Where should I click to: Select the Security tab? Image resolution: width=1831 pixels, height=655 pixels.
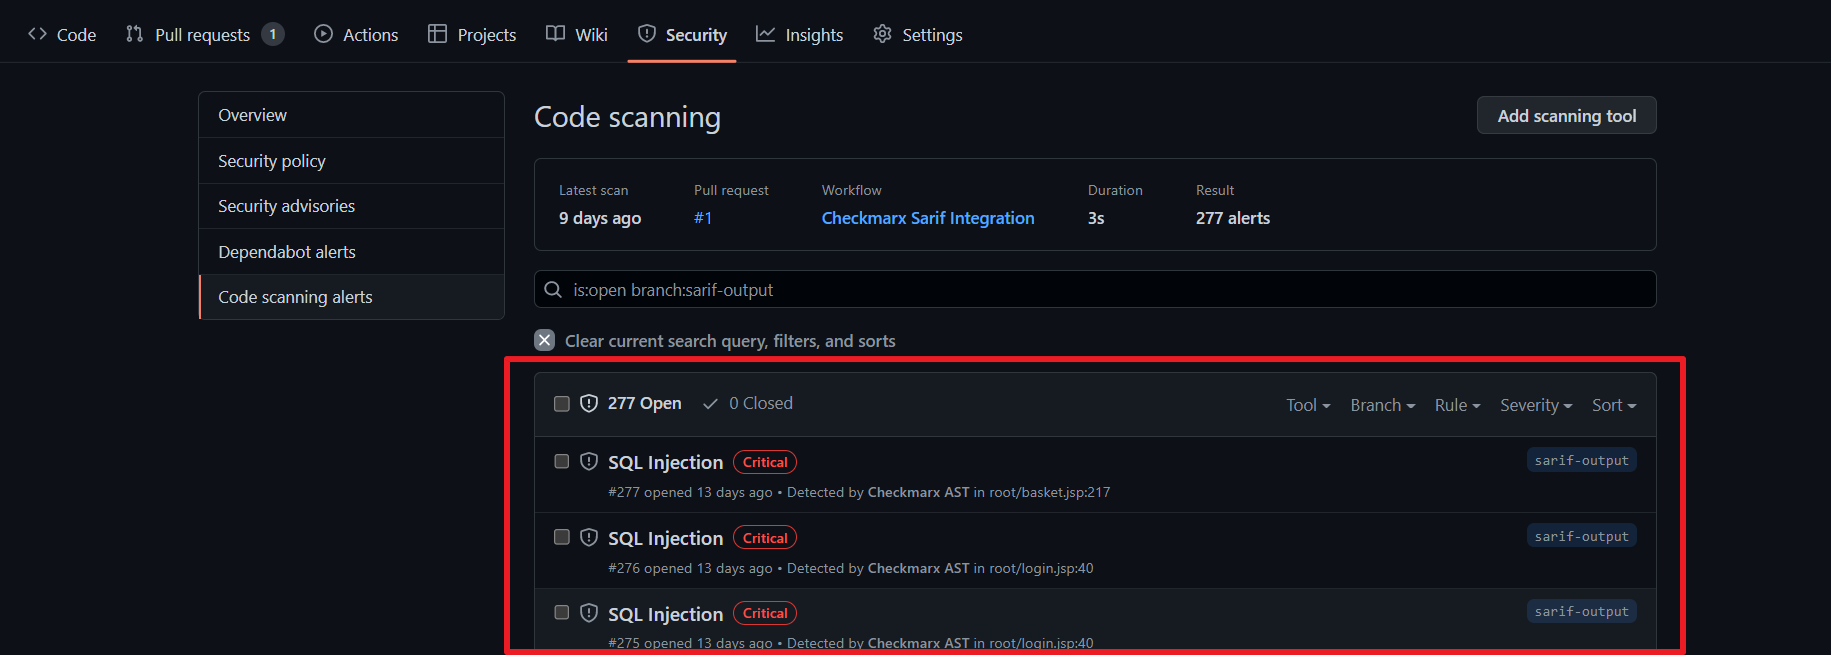point(682,34)
